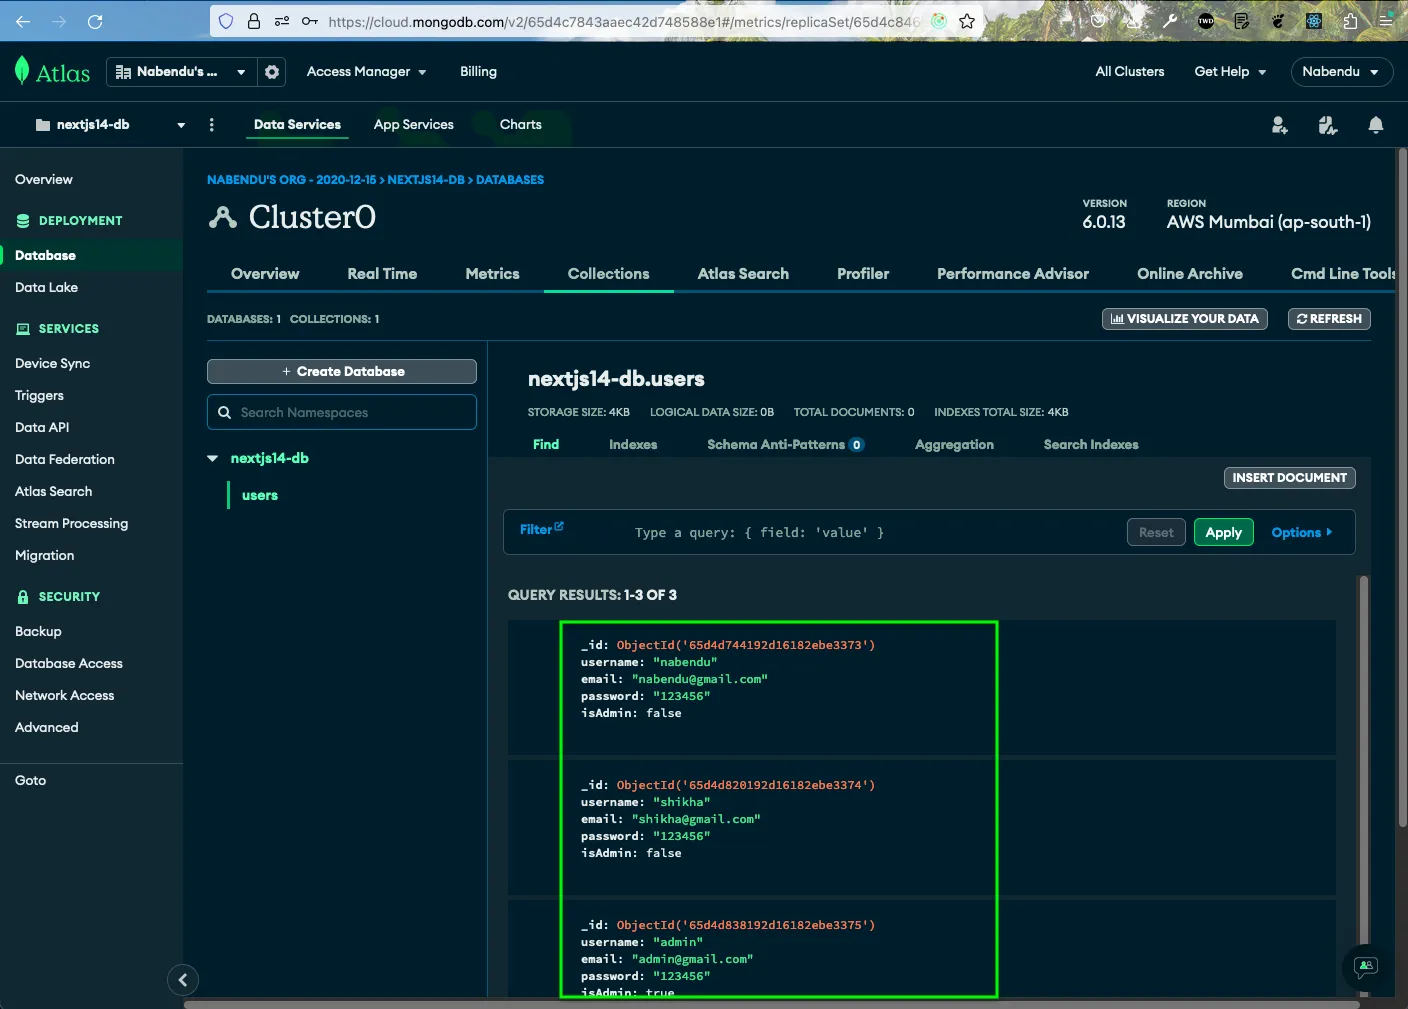1408x1009 pixels.
Task: Open Network Access in the sidebar
Action: pyautogui.click(x=65, y=696)
